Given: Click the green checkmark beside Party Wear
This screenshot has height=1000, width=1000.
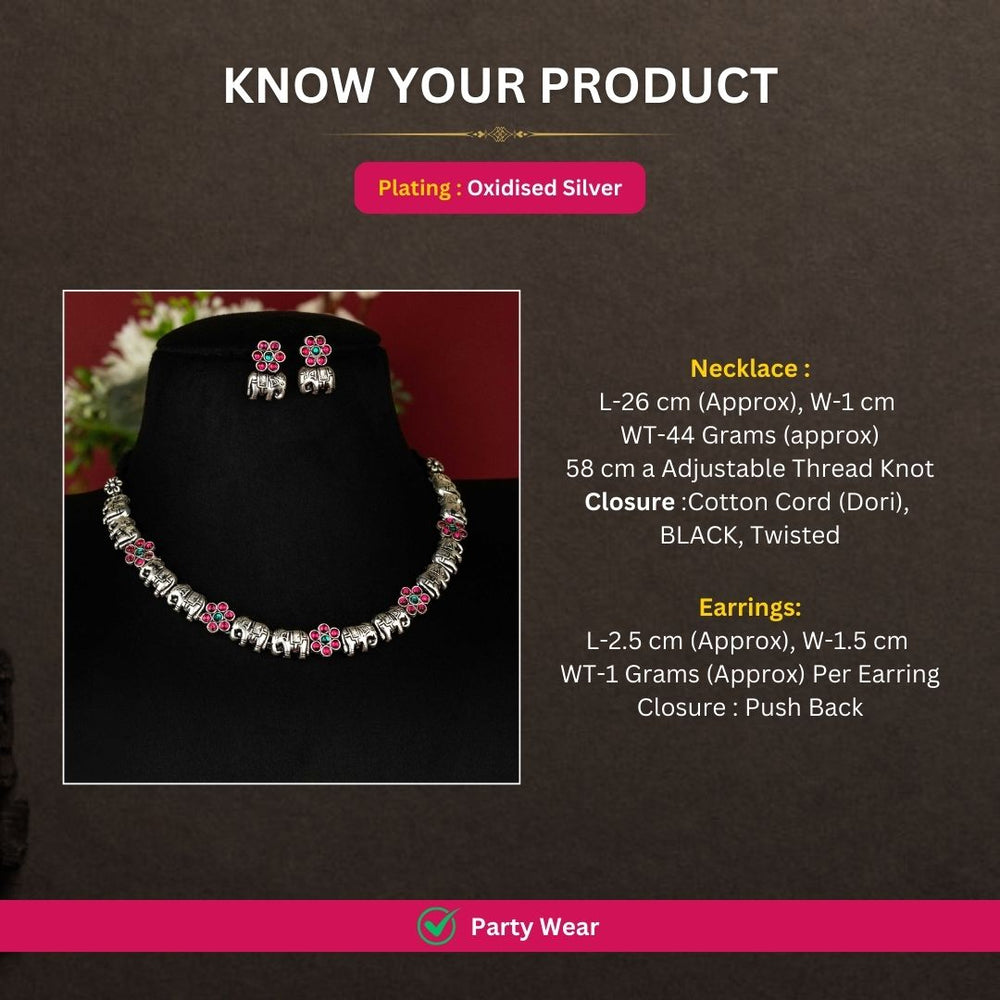Looking at the screenshot, I should click(x=437, y=926).
